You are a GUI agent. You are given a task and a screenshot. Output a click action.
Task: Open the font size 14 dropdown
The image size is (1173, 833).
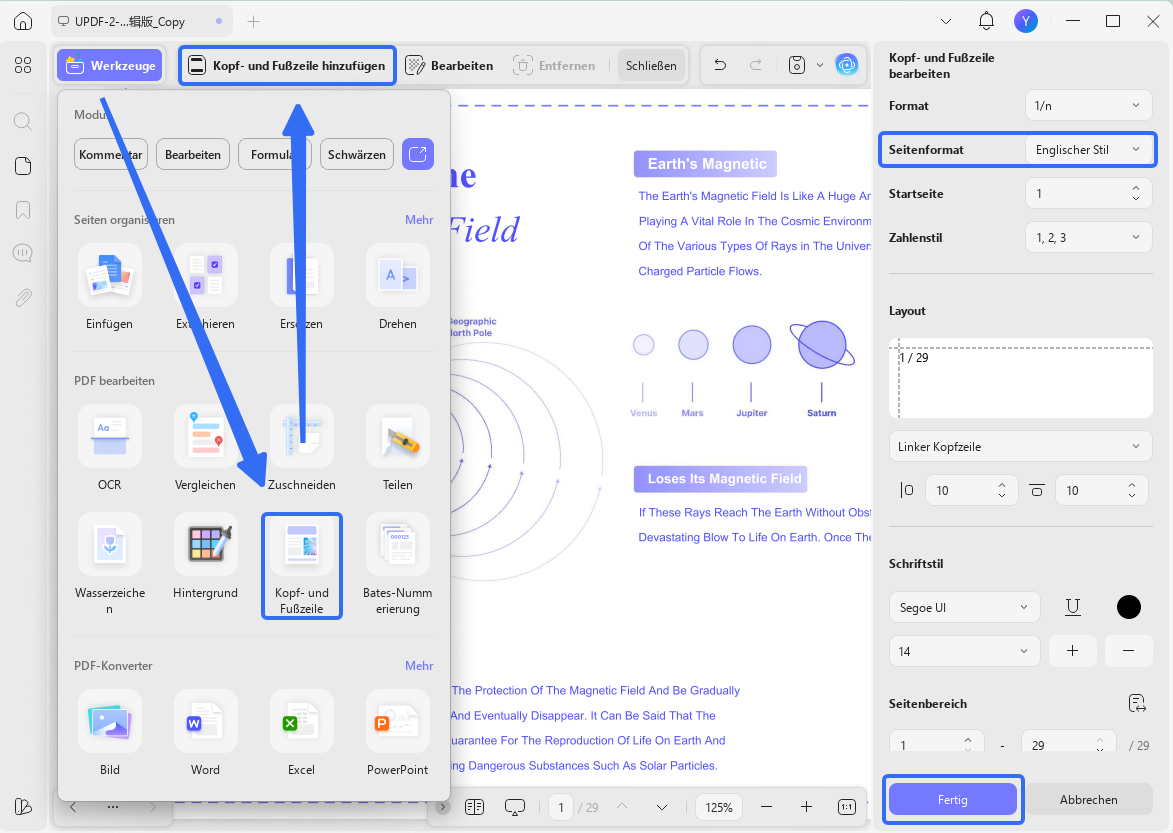964,651
